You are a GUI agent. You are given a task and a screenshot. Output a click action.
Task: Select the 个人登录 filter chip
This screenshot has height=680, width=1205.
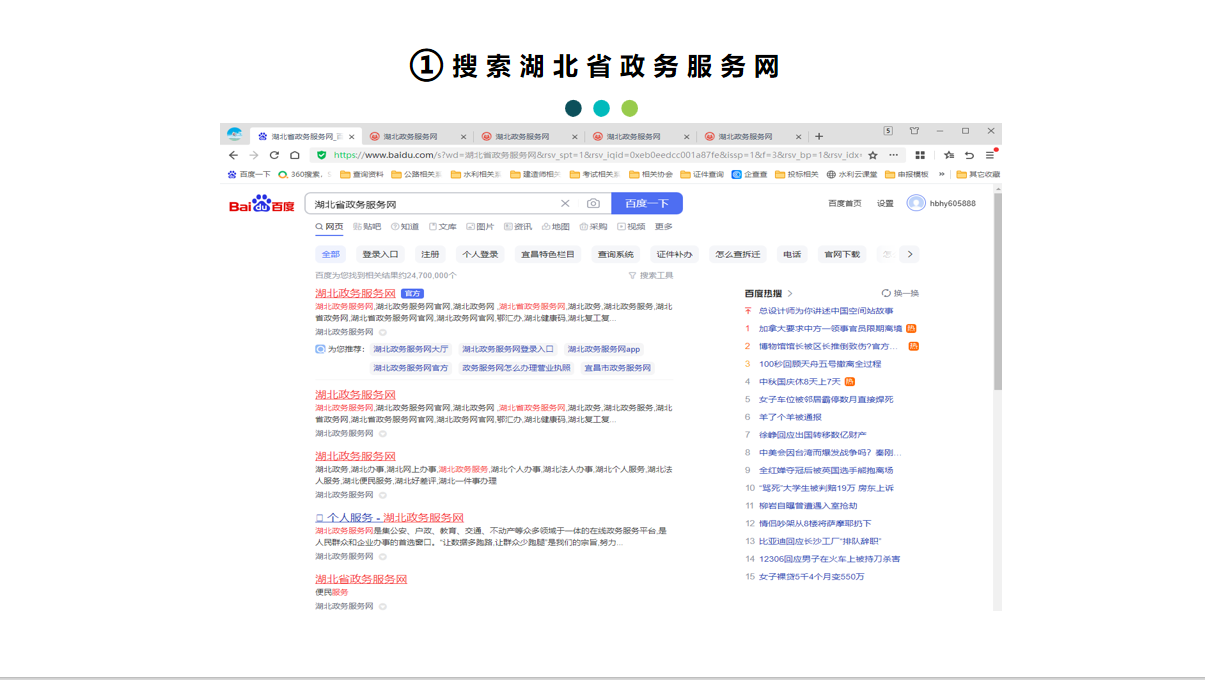pyautogui.click(x=480, y=254)
